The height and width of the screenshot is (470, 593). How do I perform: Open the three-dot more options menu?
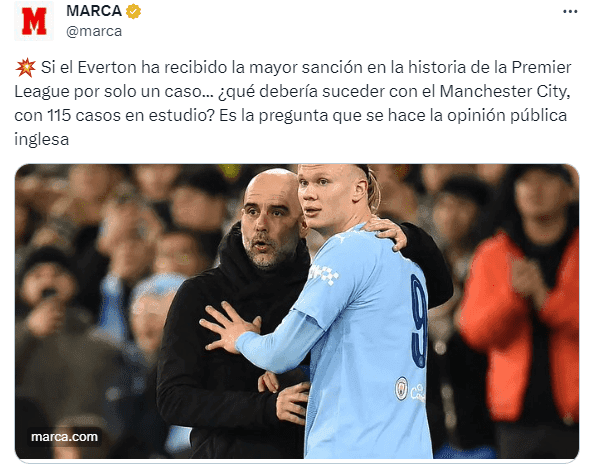[x=570, y=12]
